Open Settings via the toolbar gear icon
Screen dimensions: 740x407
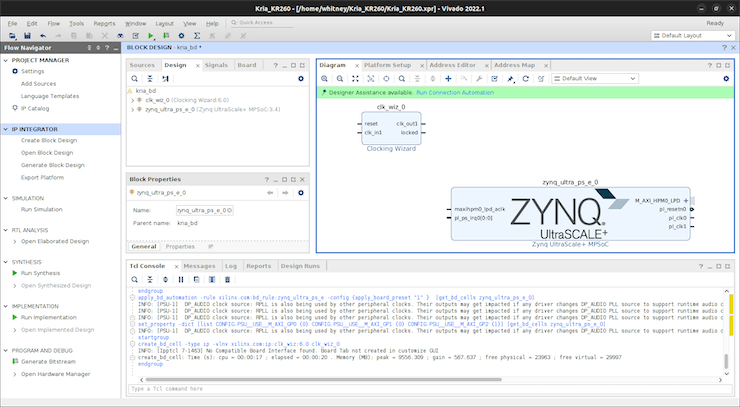pyautogui.click(x=181, y=36)
